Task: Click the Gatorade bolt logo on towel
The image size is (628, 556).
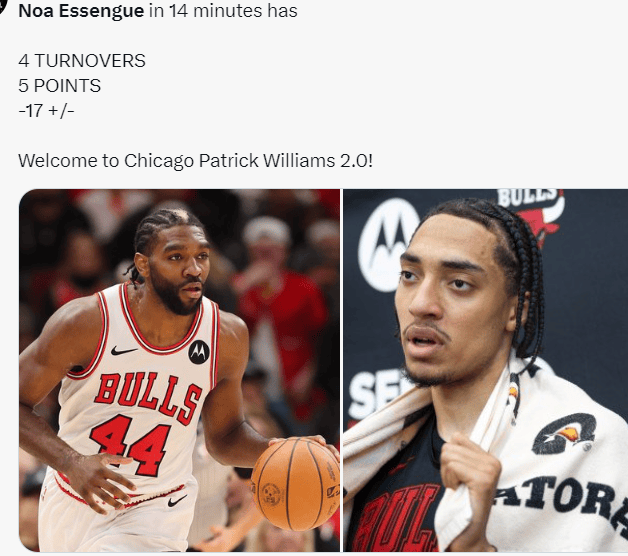Action: [x=564, y=434]
